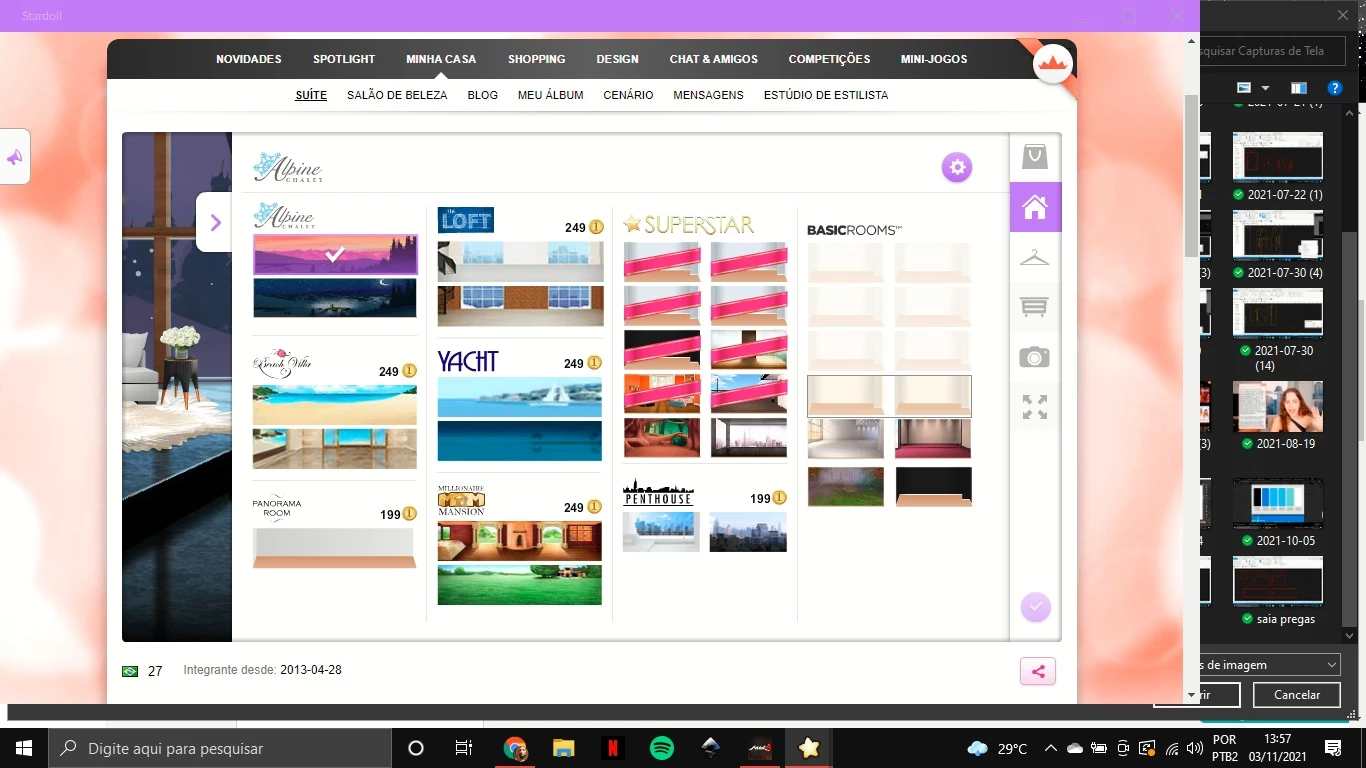Open the Windows Start menu
This screenshot has height=768, width=1366.
[x=23, y=748]
